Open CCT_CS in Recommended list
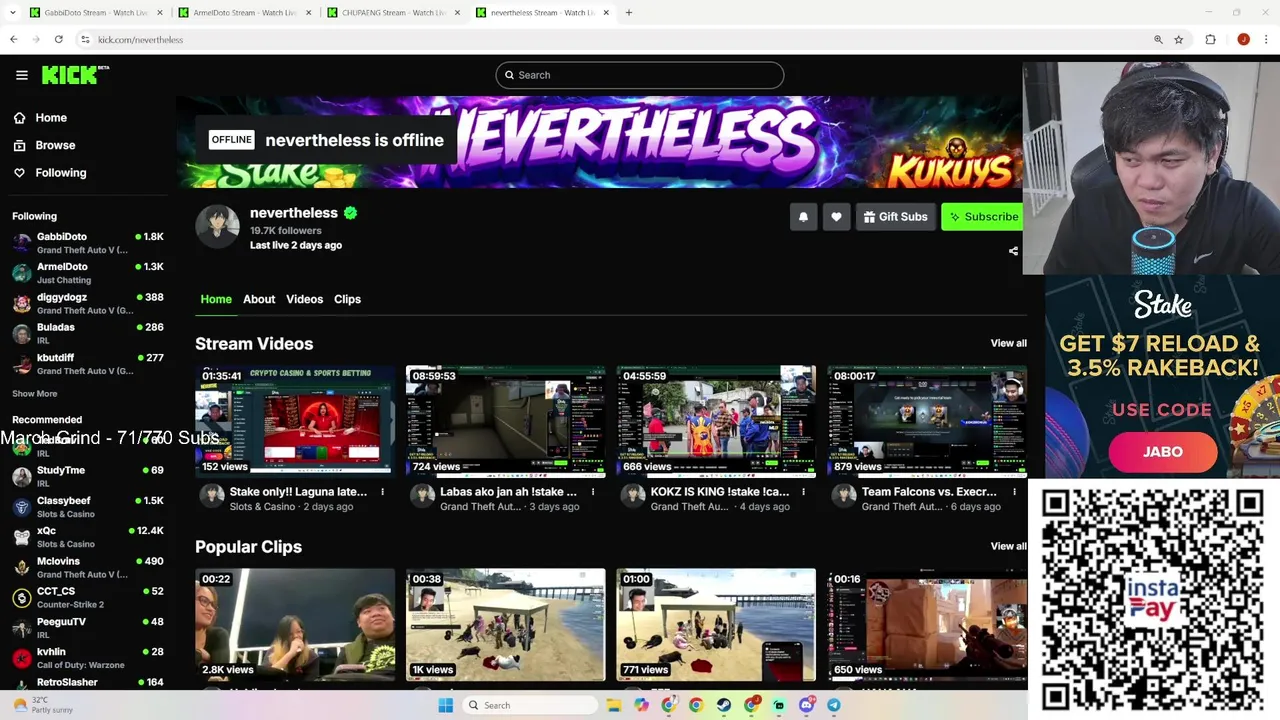This screenshot has width=1280, height=720. (x=88, y=597)
